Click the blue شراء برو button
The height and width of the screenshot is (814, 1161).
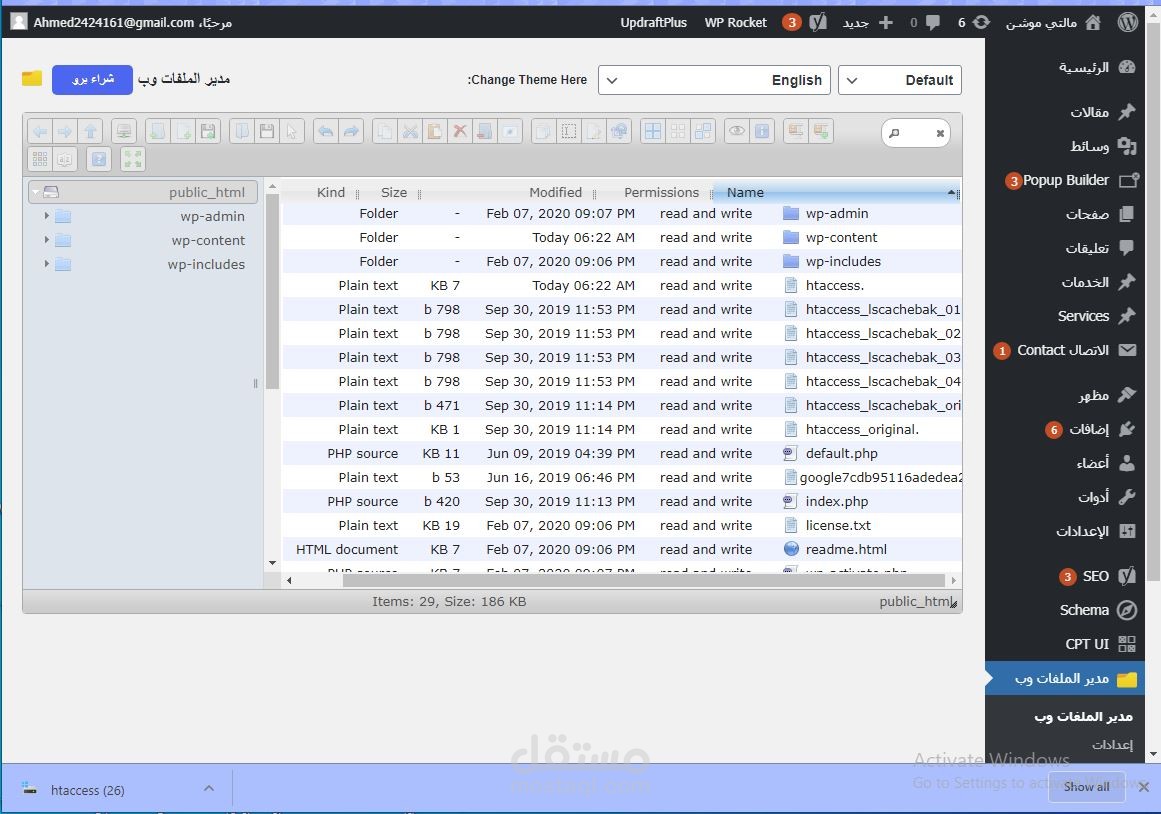click(x=92, y=79)
